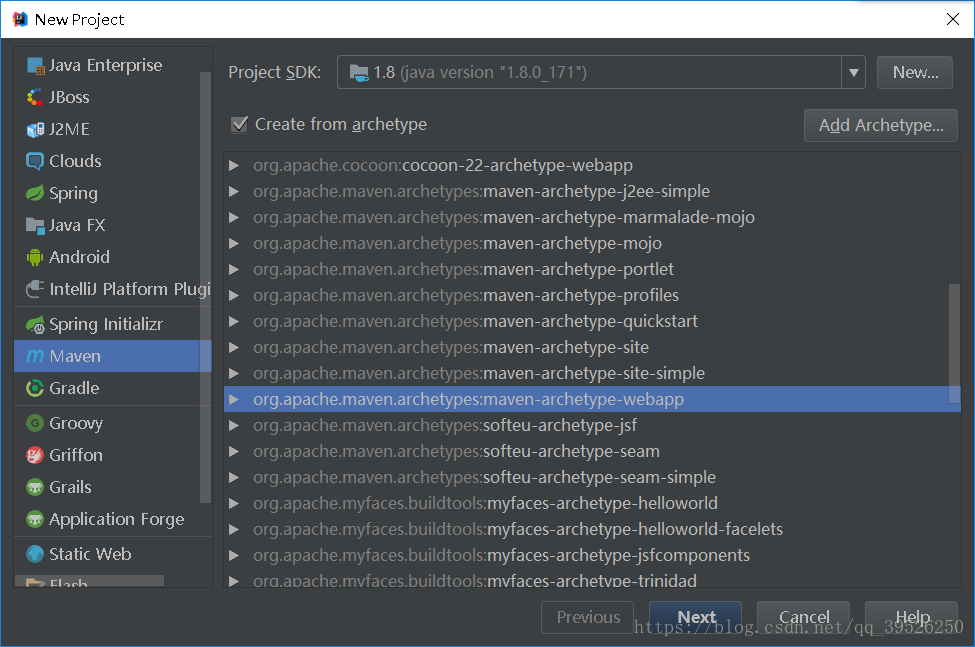Click the Maven 'm' icon

35,356
